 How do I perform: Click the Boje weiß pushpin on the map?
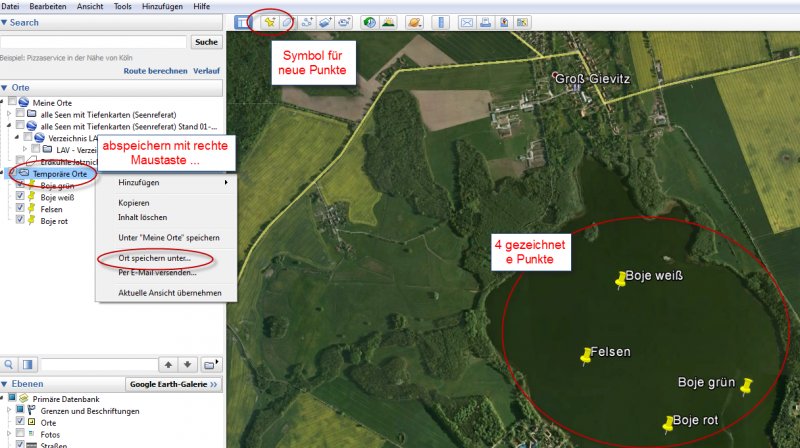620,280
